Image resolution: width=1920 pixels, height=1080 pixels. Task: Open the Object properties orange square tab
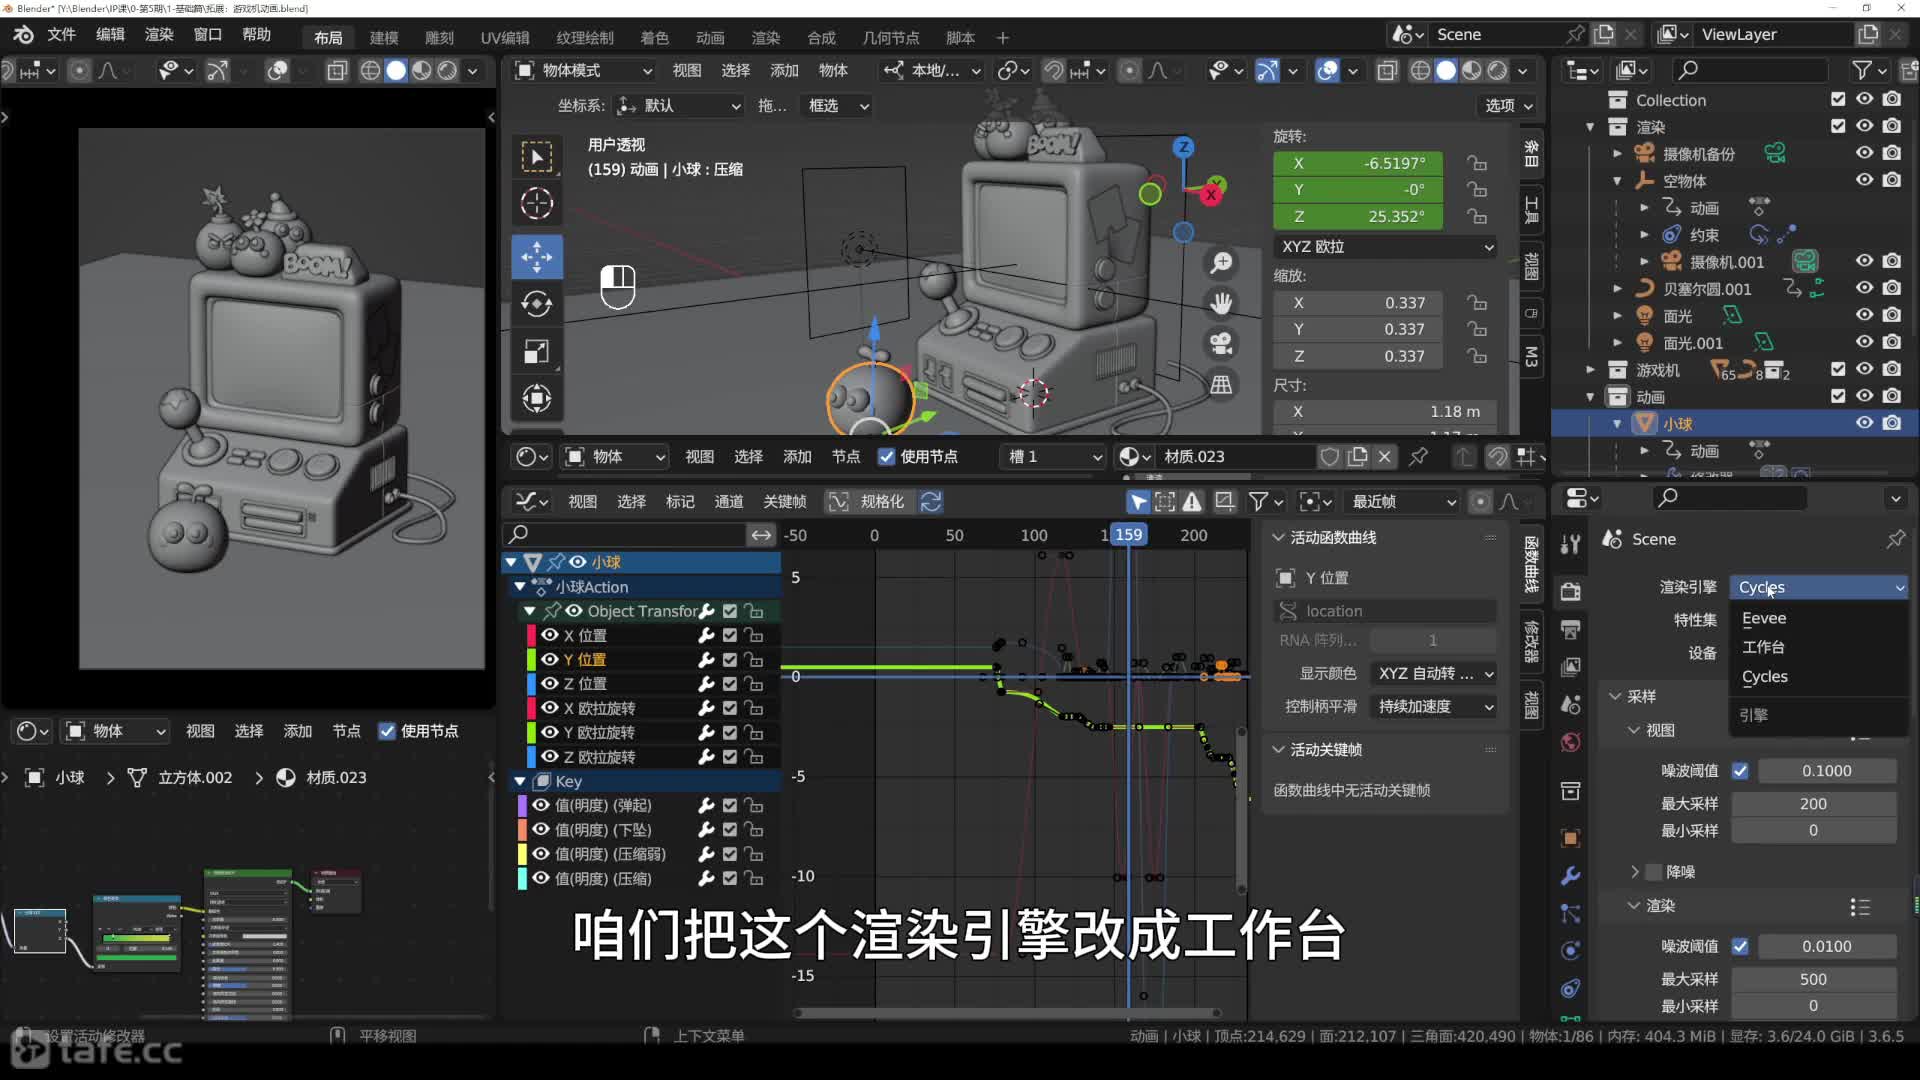[1571, 838]
